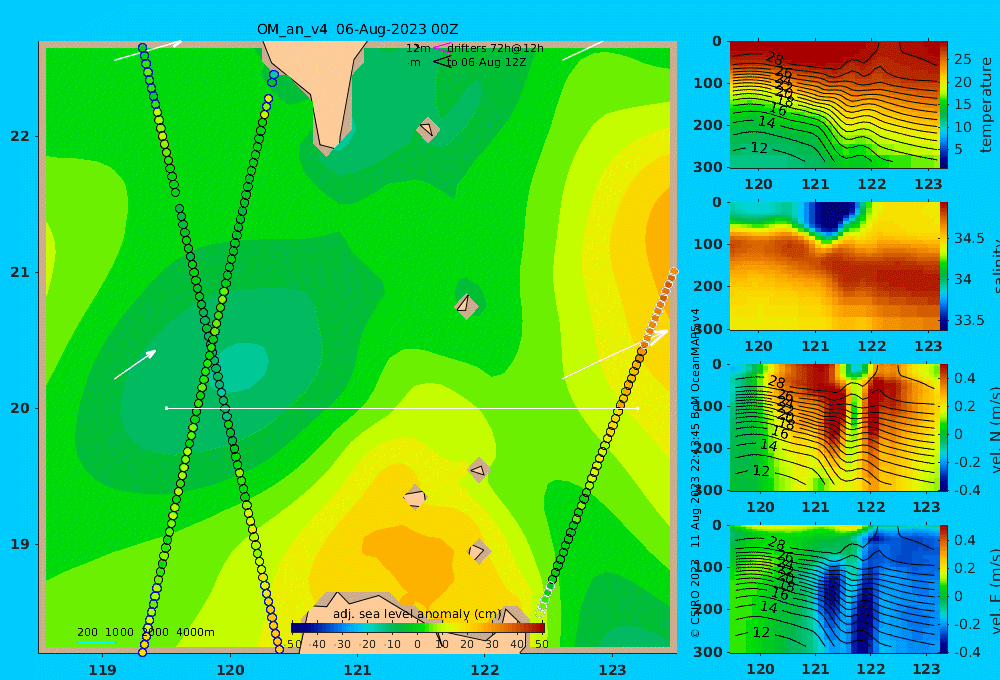Click the 'adj. sea level anomaly (cm)' label
This screenshot has height=680, width=1000.
417,614
